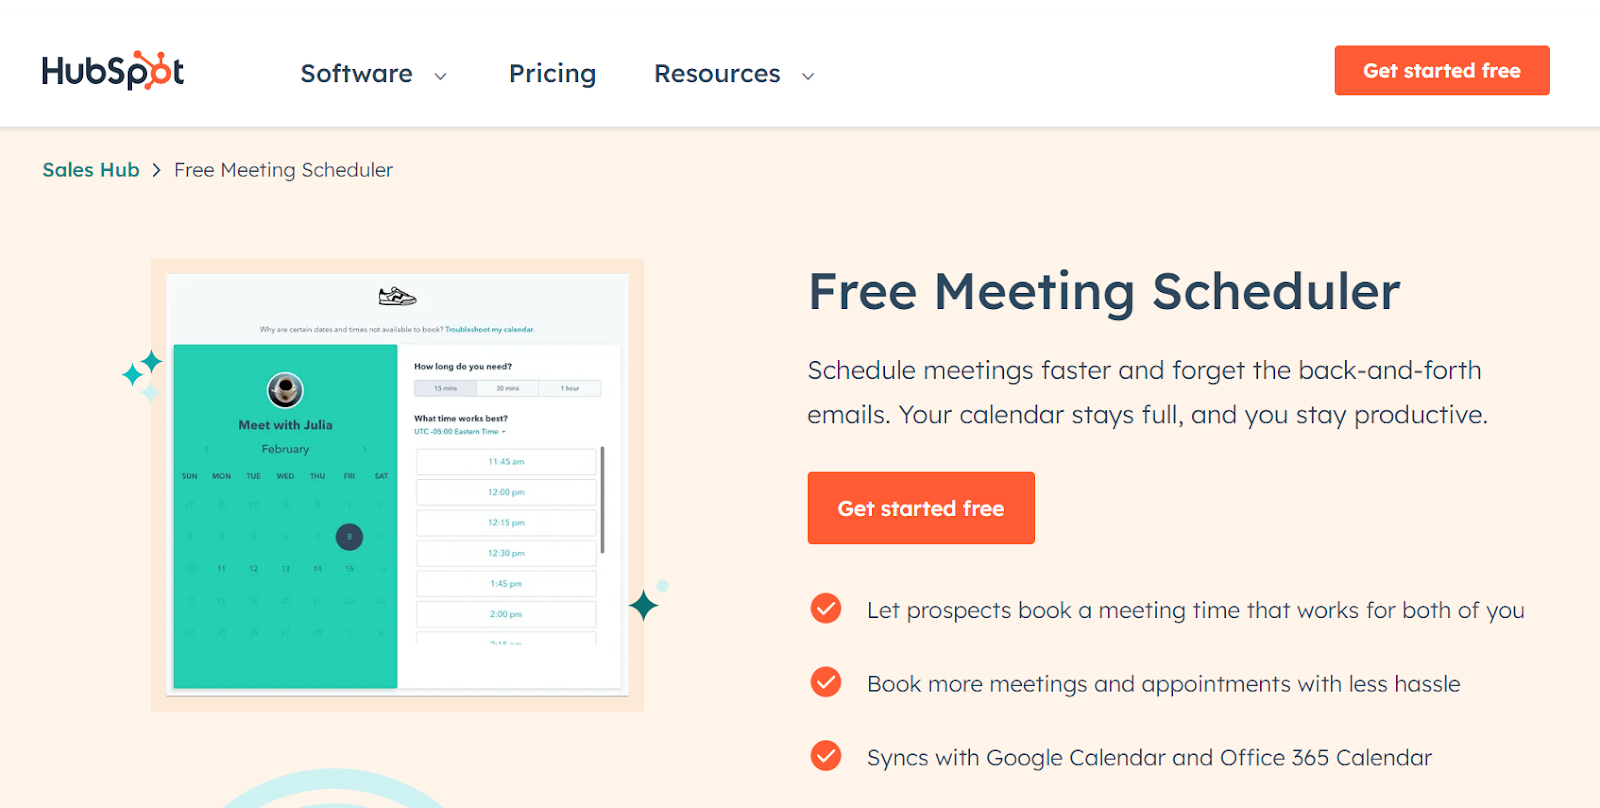Image resolution: width=1600 pixels, height=808 pixels.
Task: Open the UTC -05:00 Eastern Time dropdown
Action: point(460,432)
